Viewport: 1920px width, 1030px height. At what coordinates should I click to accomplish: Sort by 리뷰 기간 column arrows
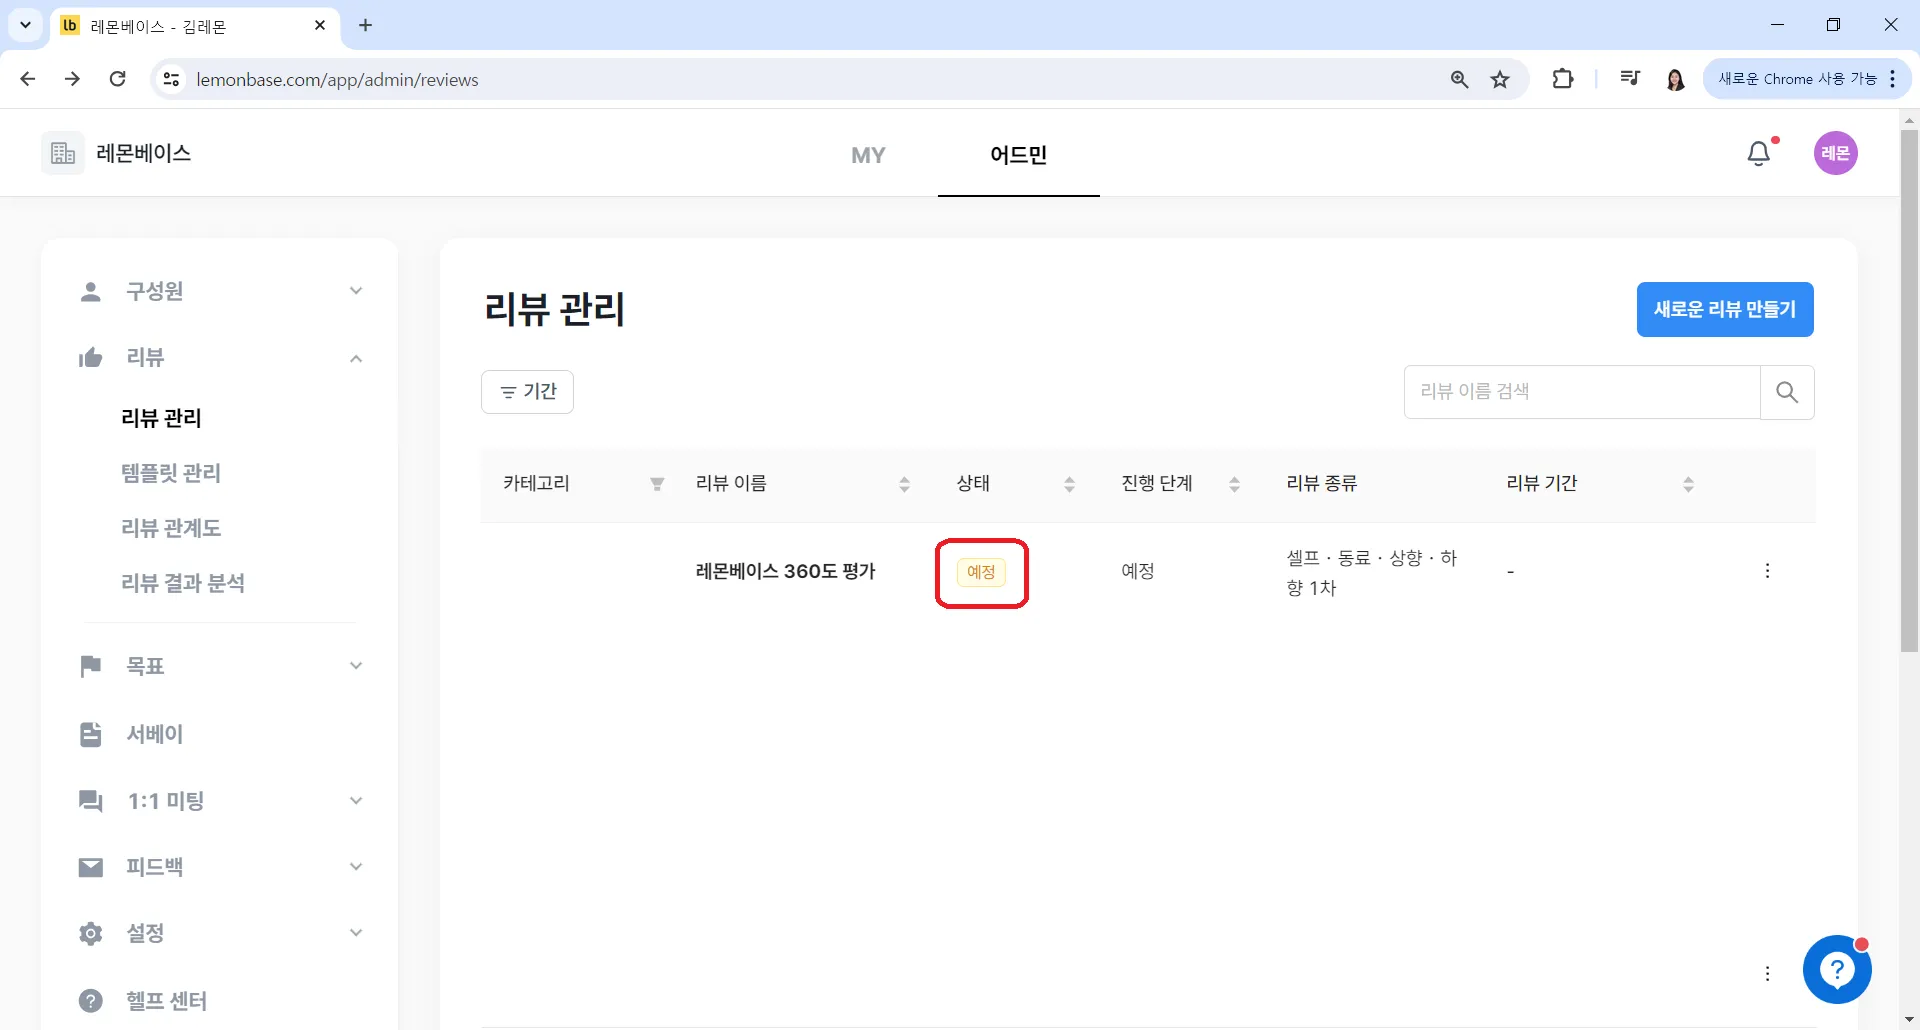(1688, 484)
